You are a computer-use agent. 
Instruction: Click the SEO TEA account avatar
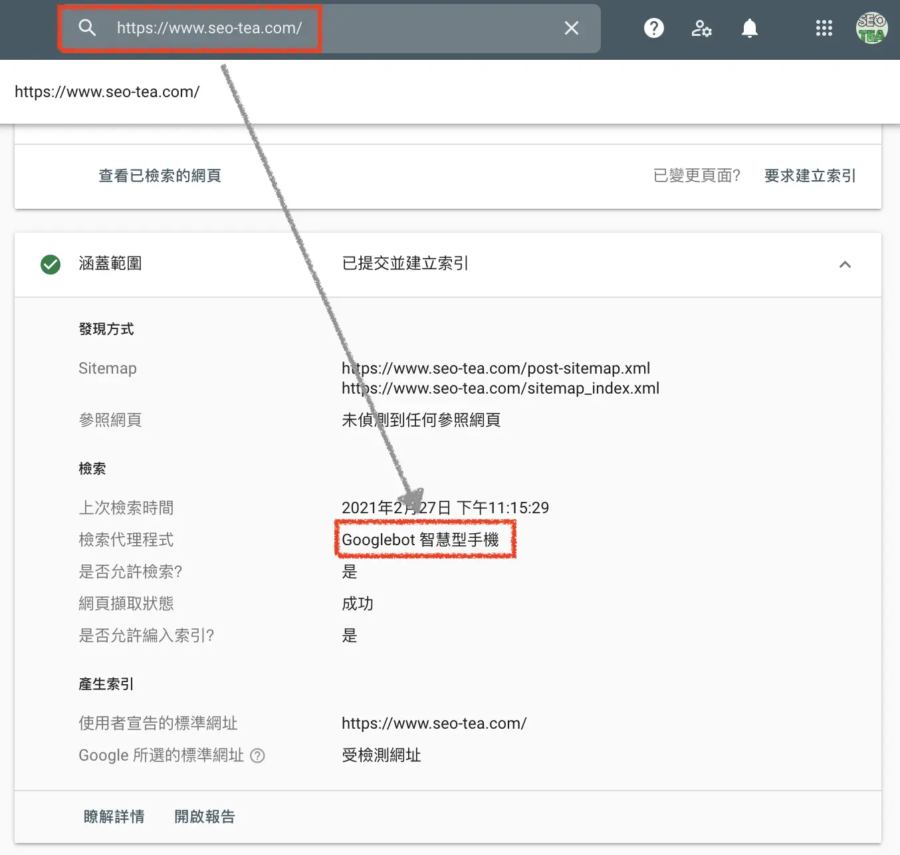(x=871, y=28)
